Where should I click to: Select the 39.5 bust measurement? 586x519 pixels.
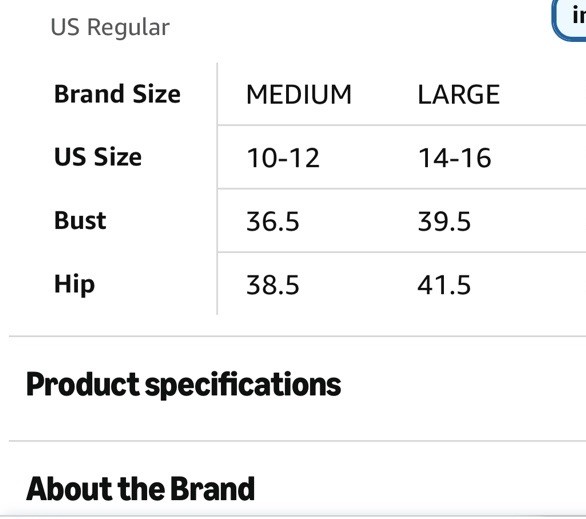point(444,221)
